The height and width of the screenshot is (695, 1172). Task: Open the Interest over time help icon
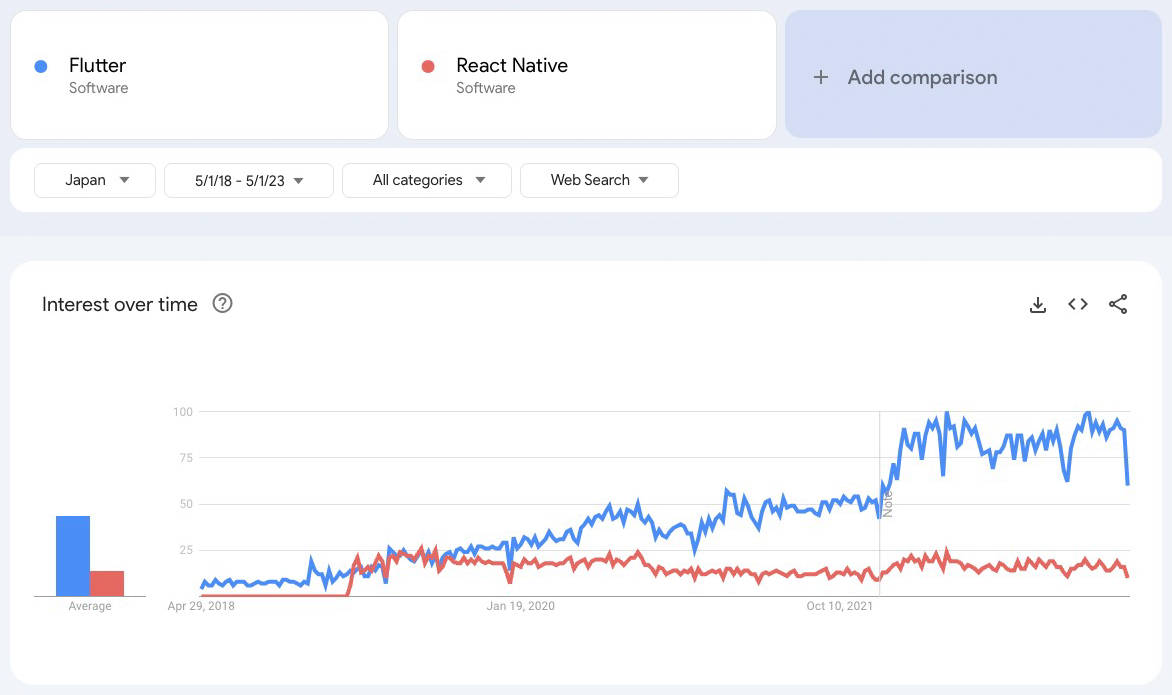tap(223, 303)
